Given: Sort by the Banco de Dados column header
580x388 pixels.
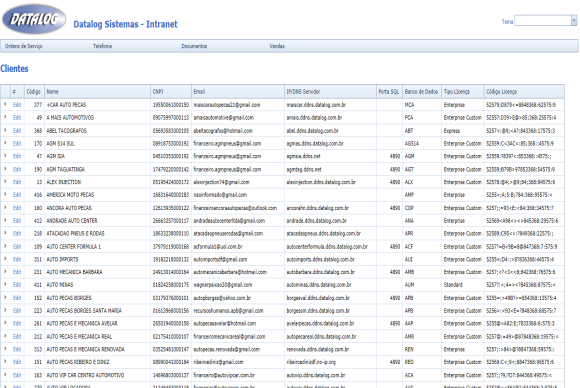Looking at the screenshot, I should (x=421, y=92).
